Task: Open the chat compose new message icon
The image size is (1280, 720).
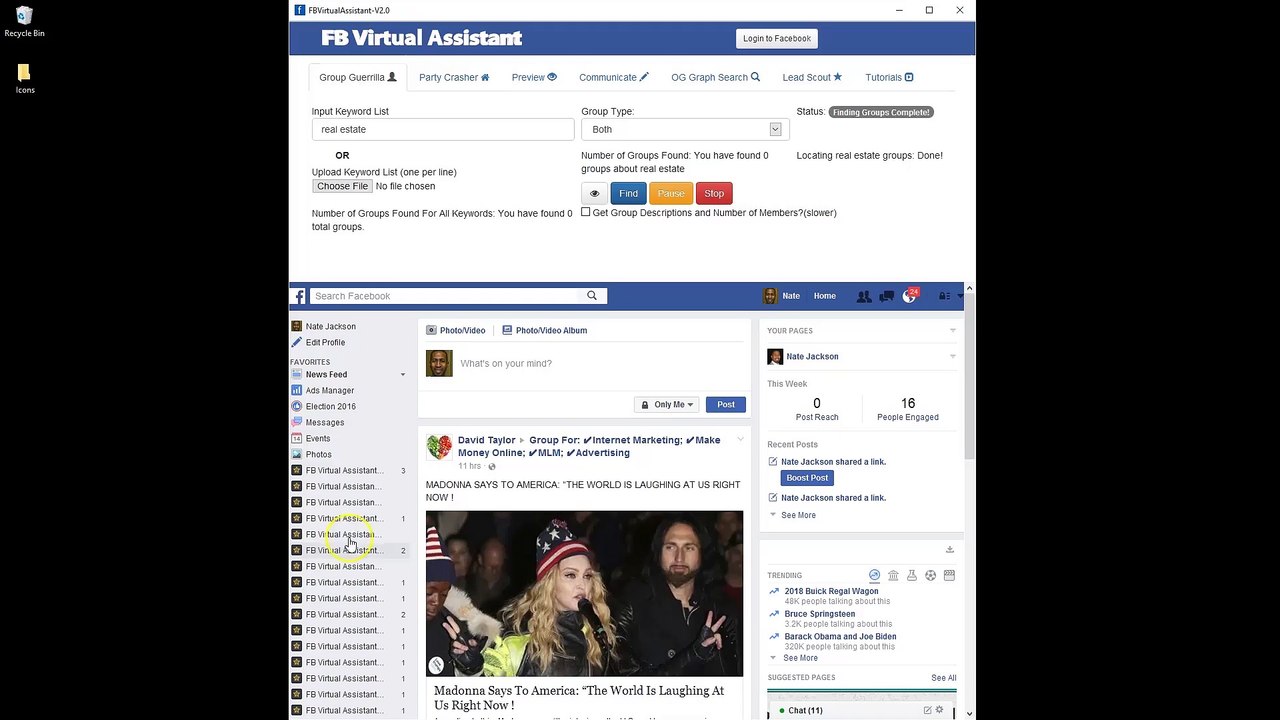Action: coord(927,710)
